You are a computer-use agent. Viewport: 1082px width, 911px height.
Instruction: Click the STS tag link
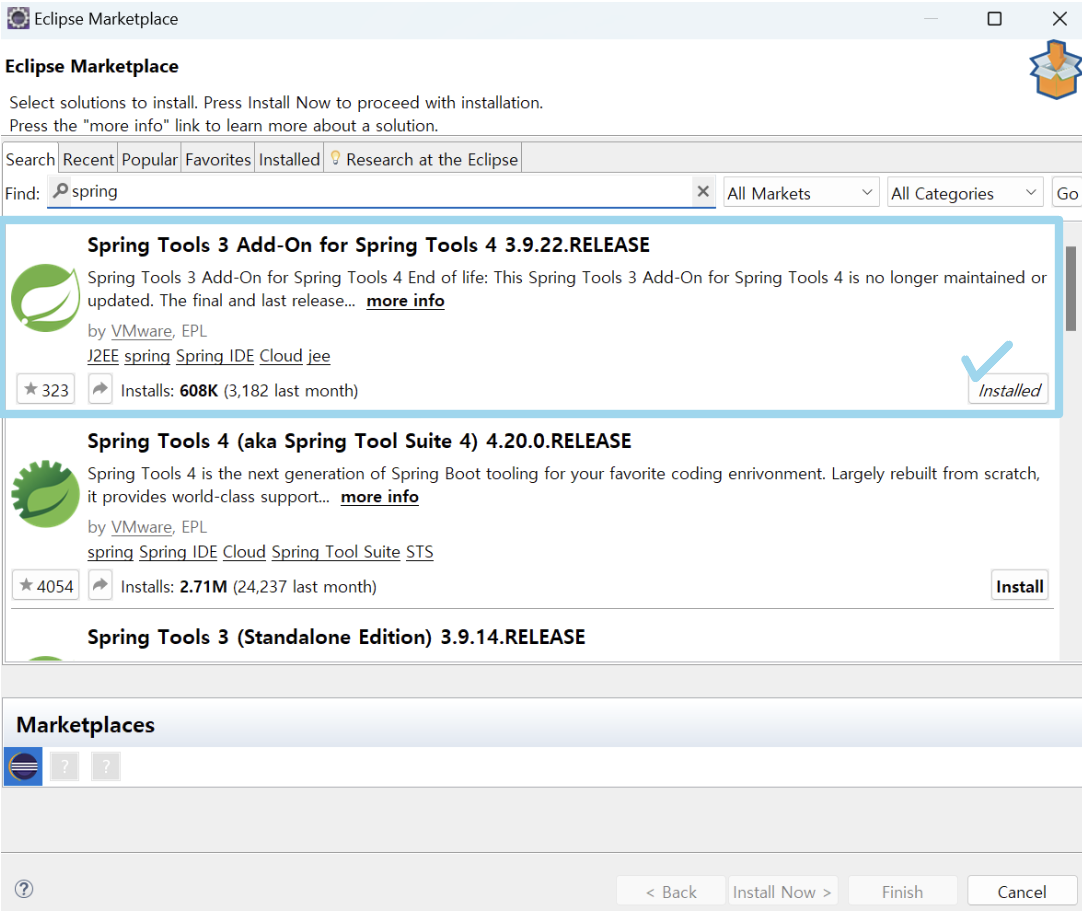(420, 551)
